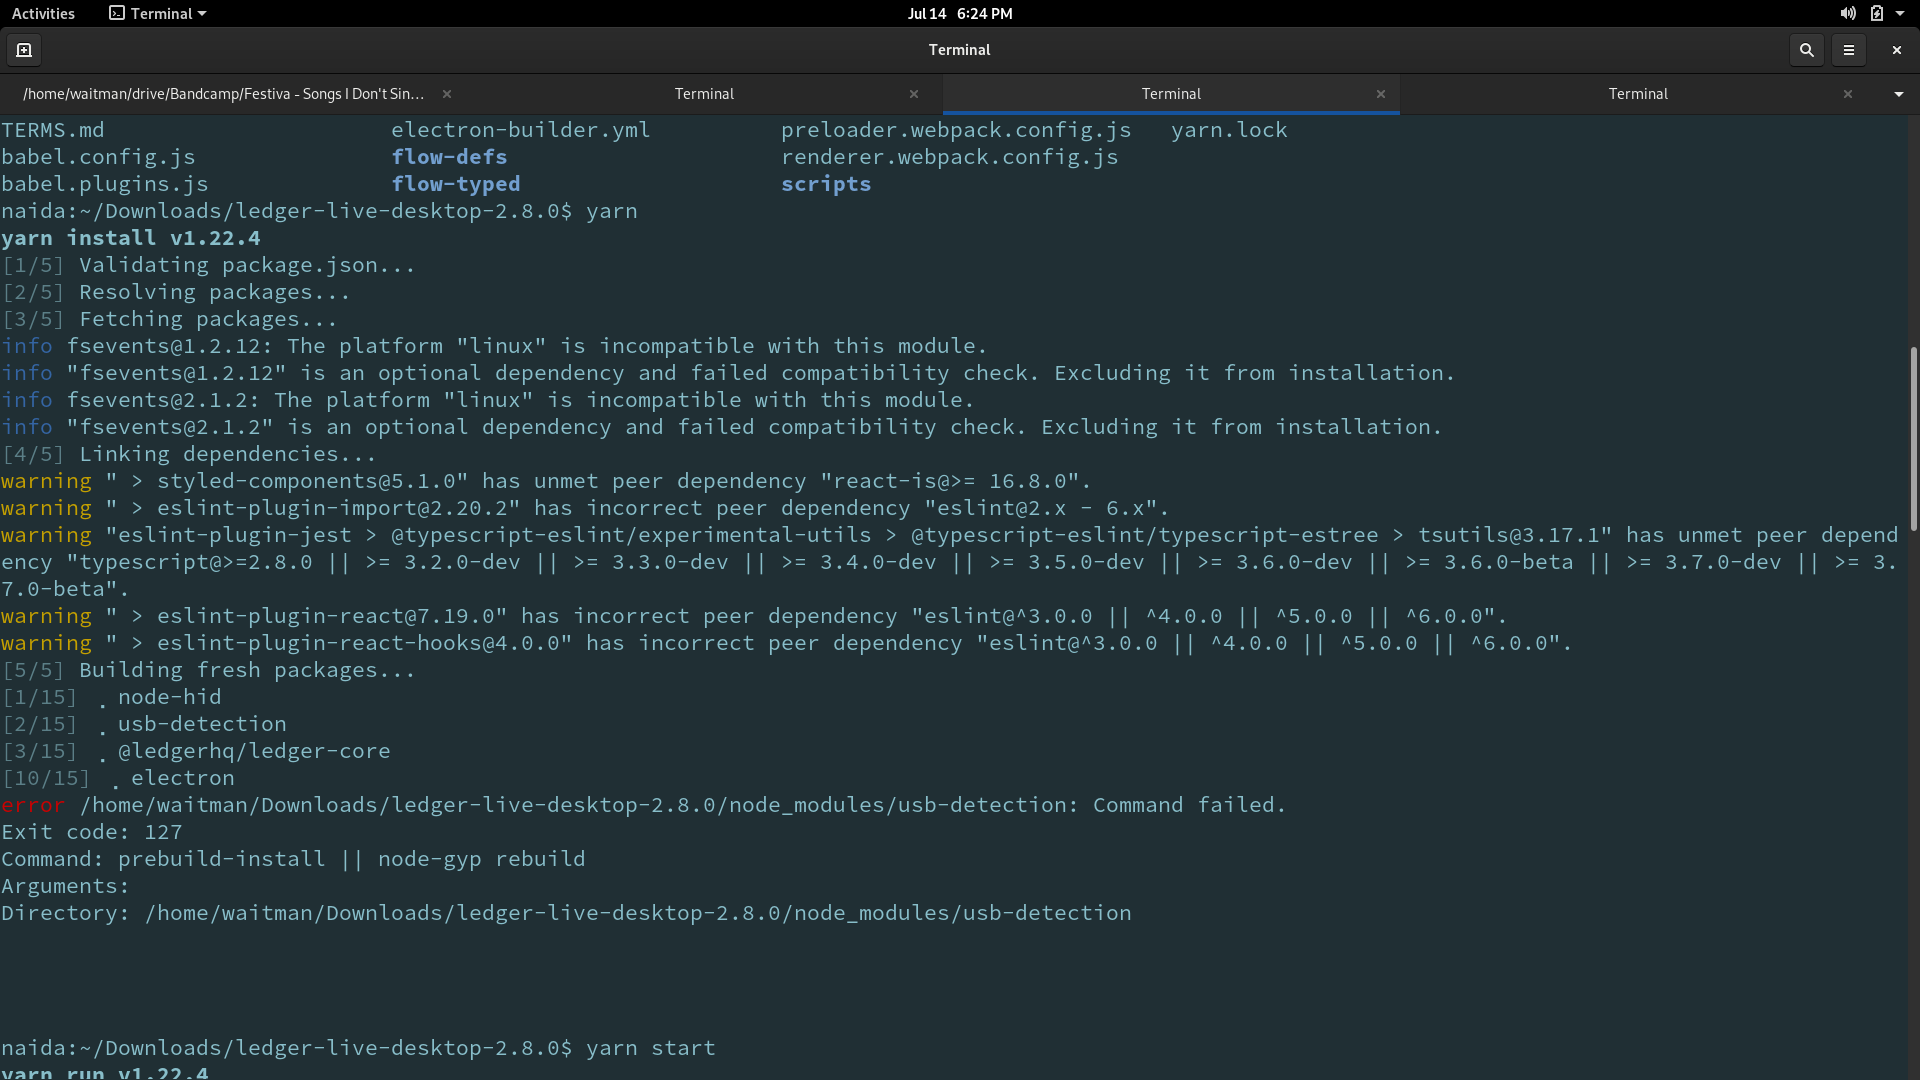The width and height of the screenshot is (1920, 1080).
Task: Expand the tab list dropdown arrow
Action: (1898, 94)
